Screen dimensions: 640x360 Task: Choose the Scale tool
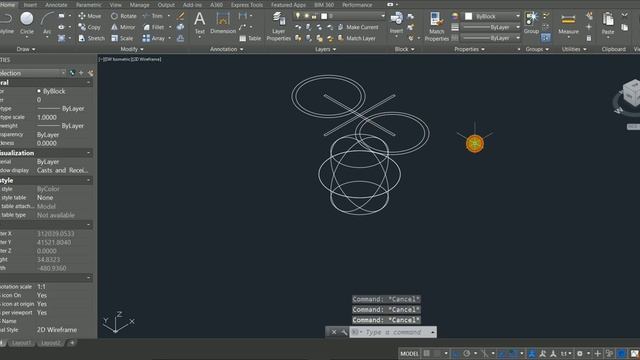122,38
